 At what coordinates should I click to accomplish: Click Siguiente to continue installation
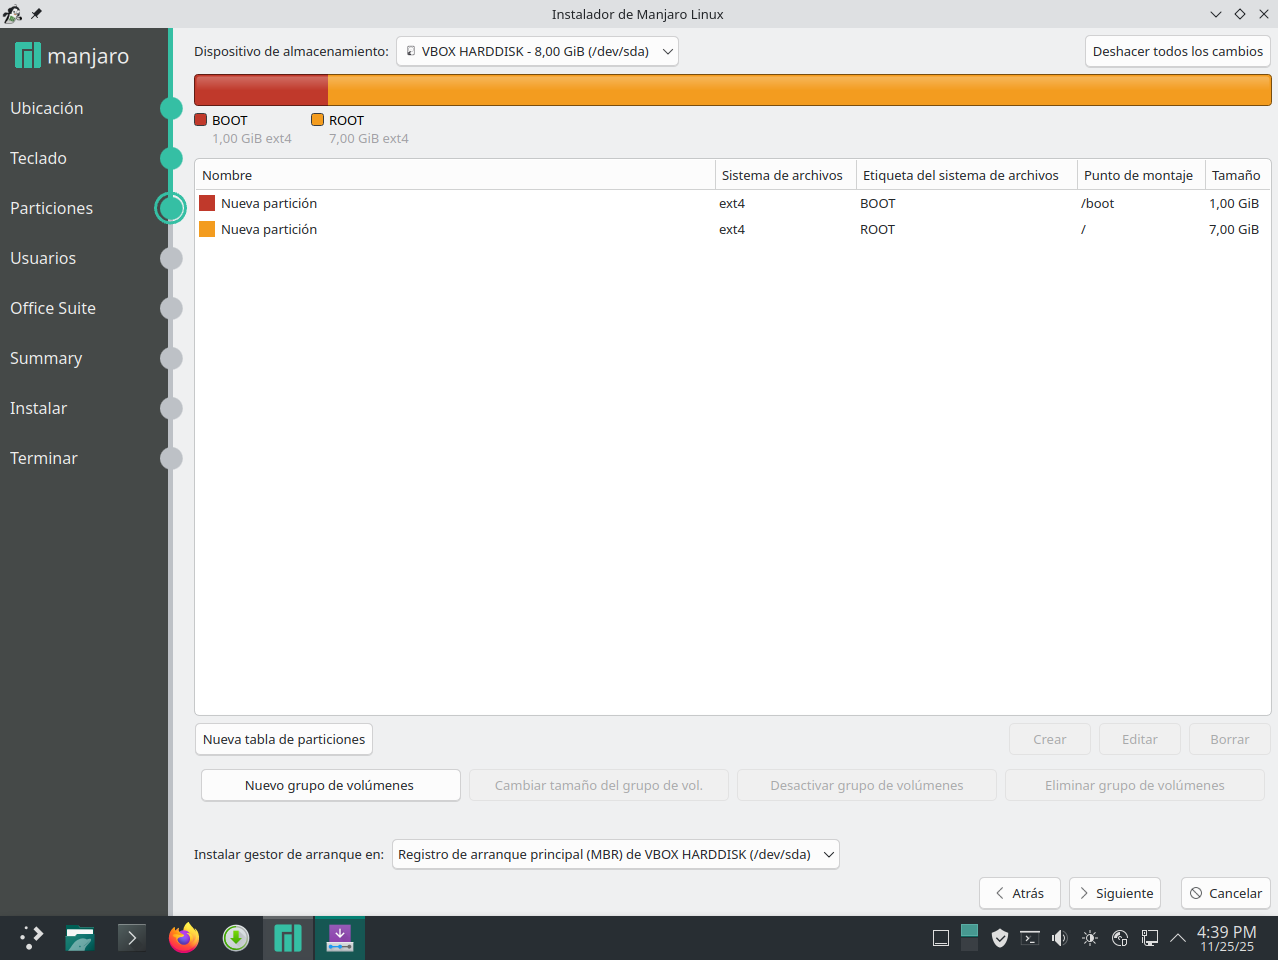click(x=1114, y=894)
